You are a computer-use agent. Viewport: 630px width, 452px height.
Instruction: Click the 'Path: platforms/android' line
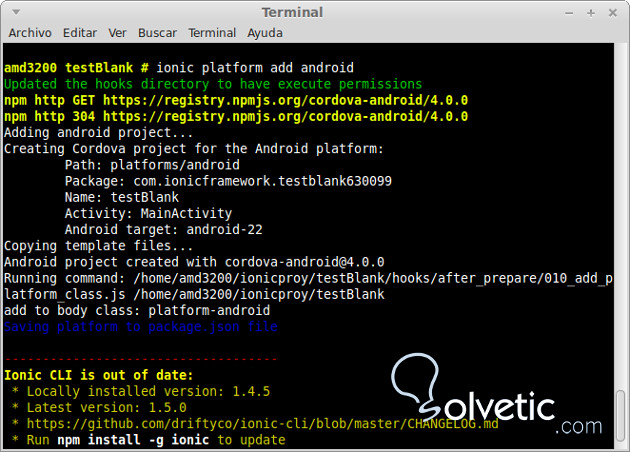(x=152, y=165)
